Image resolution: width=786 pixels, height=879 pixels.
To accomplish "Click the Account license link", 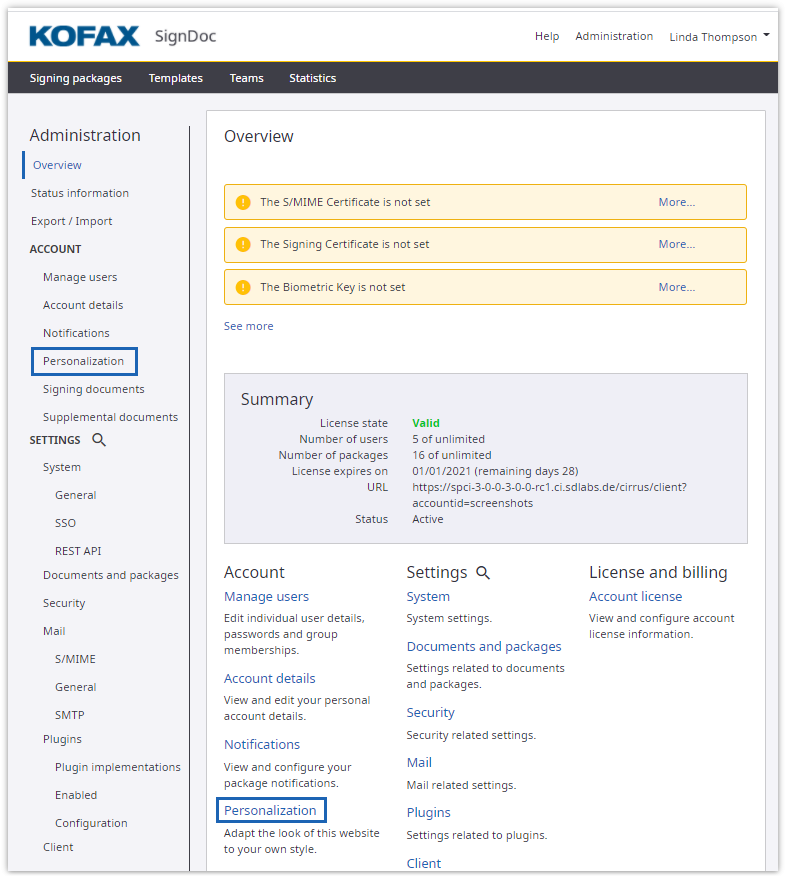I will (635, 597).
